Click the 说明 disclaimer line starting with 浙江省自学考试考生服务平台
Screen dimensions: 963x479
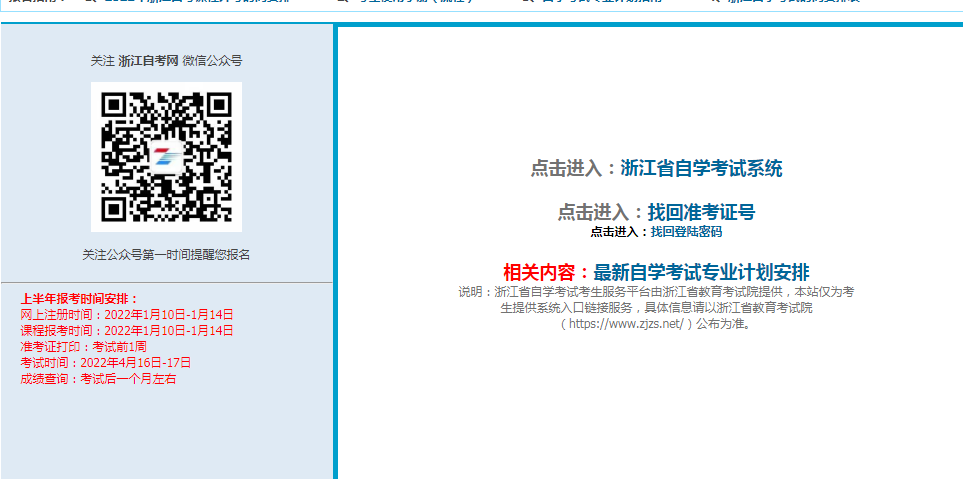click(x=656, y=292)
